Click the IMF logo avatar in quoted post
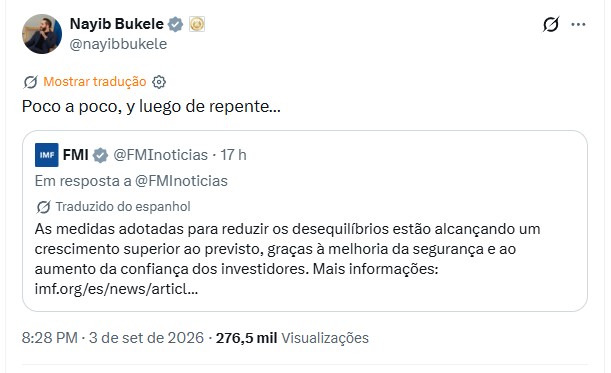Screen dimensions: 611x373 [46, 155]
